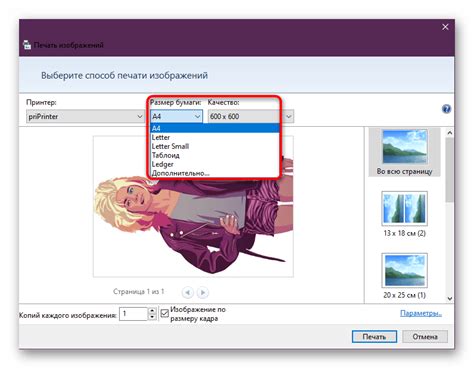474x369 pixels.
Task: Click the layout list scroll down arrow
Action: coord(450,299)
